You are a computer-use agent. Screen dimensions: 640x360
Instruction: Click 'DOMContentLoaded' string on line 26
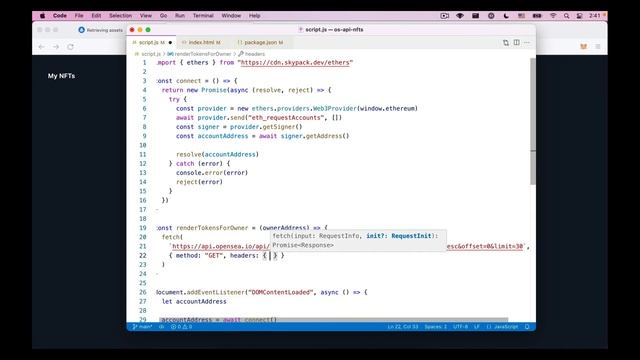[281, 292]
